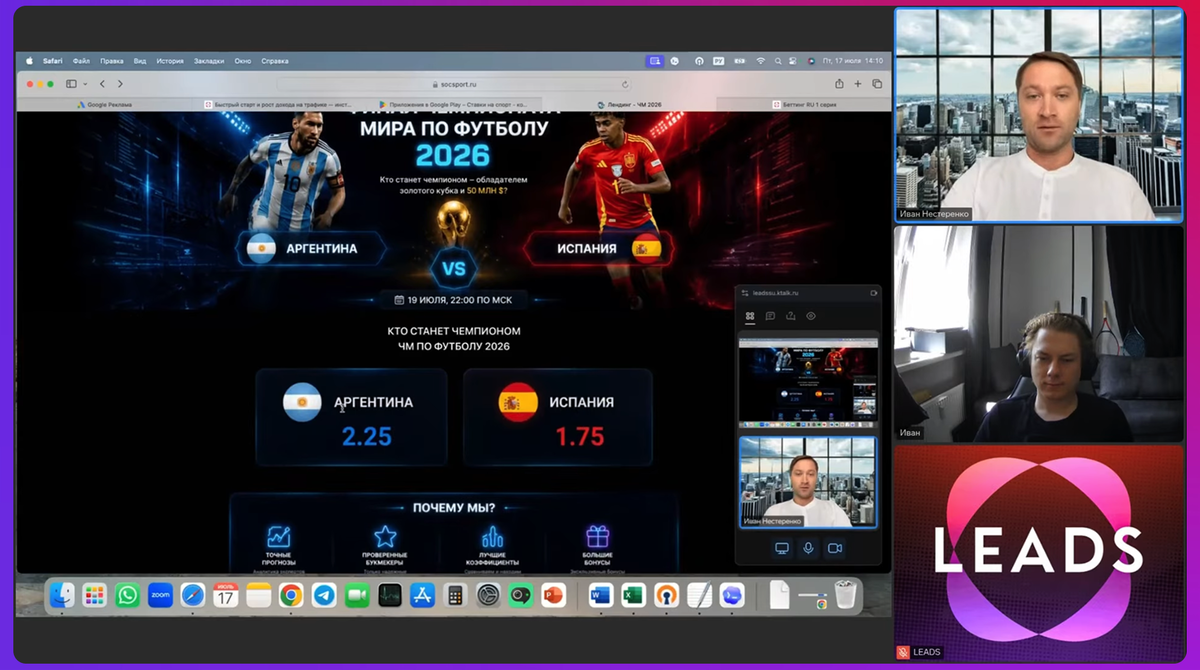Switch to the Google Реклама tab
The width and height of the screenshot is (1200, 670).
pyautogui.click(x=109, y=104)
